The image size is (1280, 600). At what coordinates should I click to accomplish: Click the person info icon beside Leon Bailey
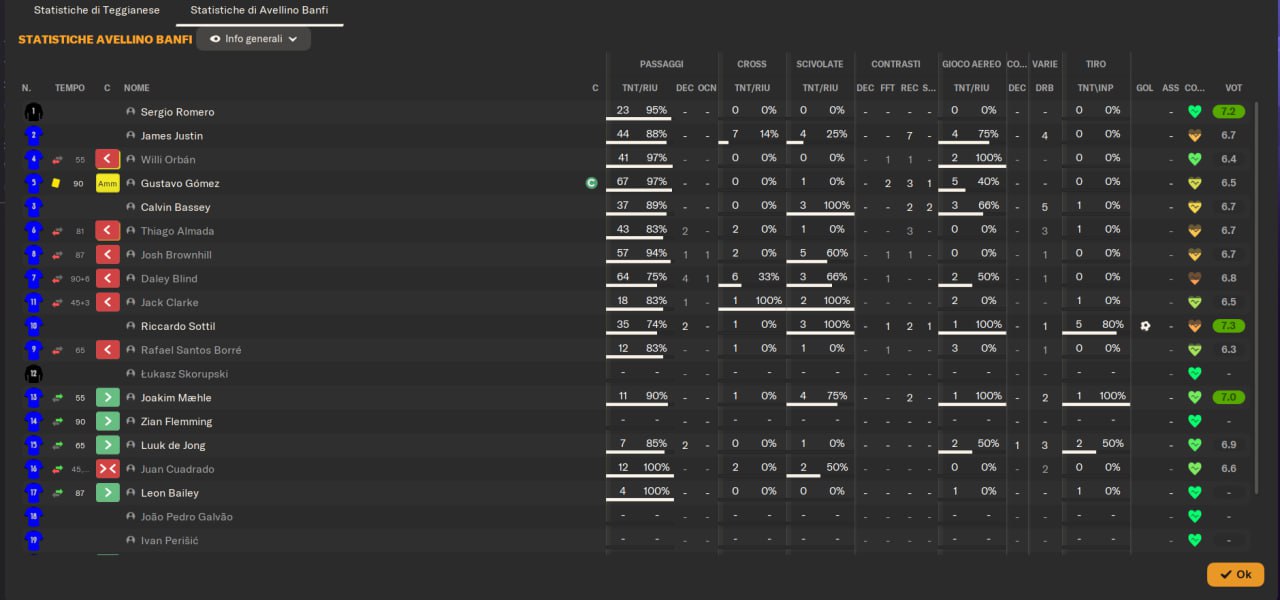pyautogui.click(x=130, y=493)
